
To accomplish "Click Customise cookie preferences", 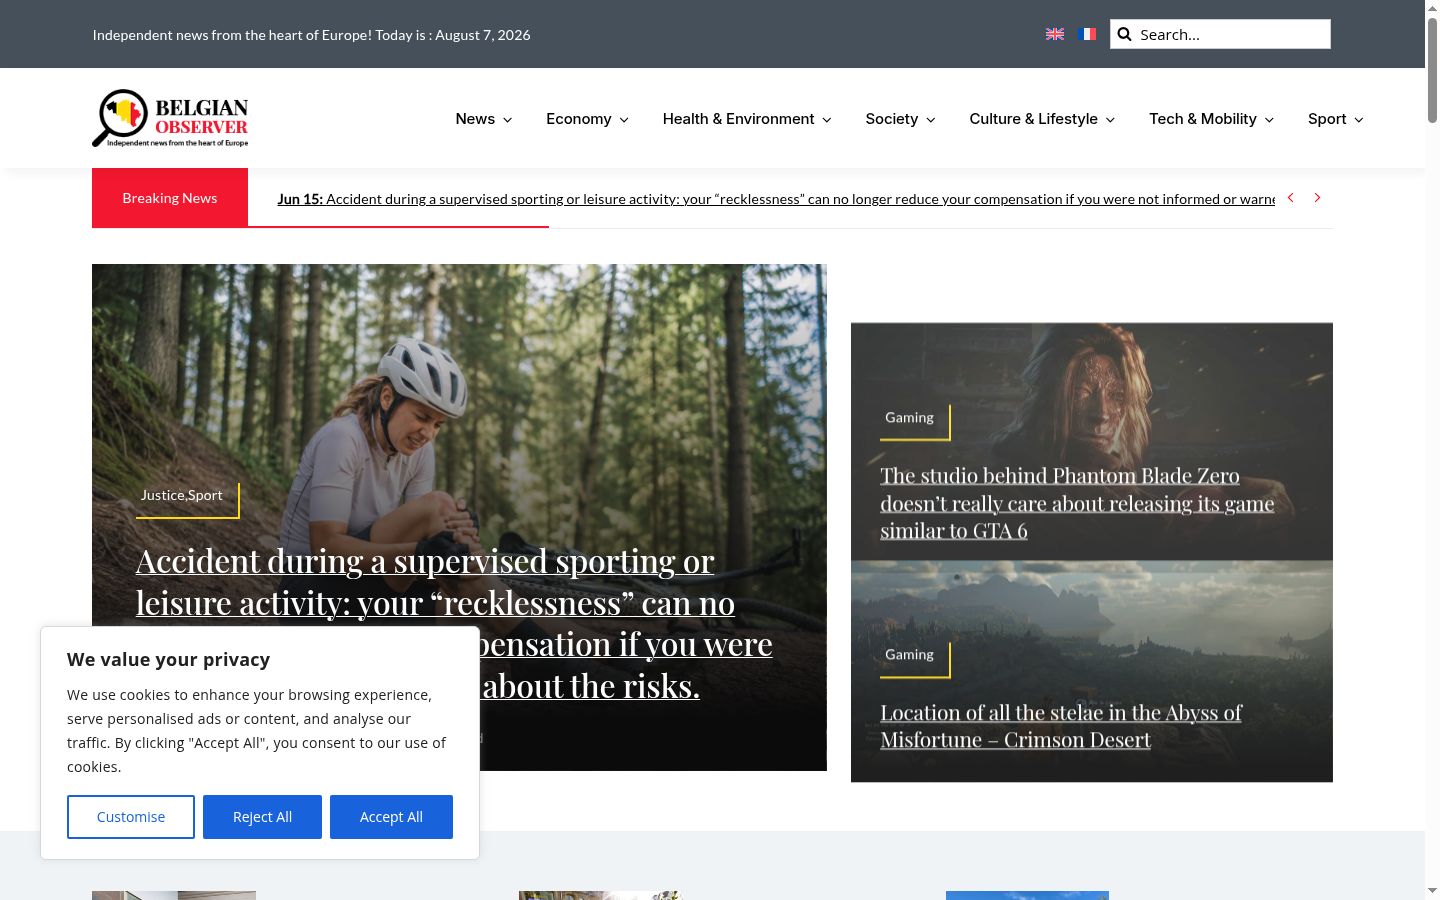I will click(x=131, y=817).
